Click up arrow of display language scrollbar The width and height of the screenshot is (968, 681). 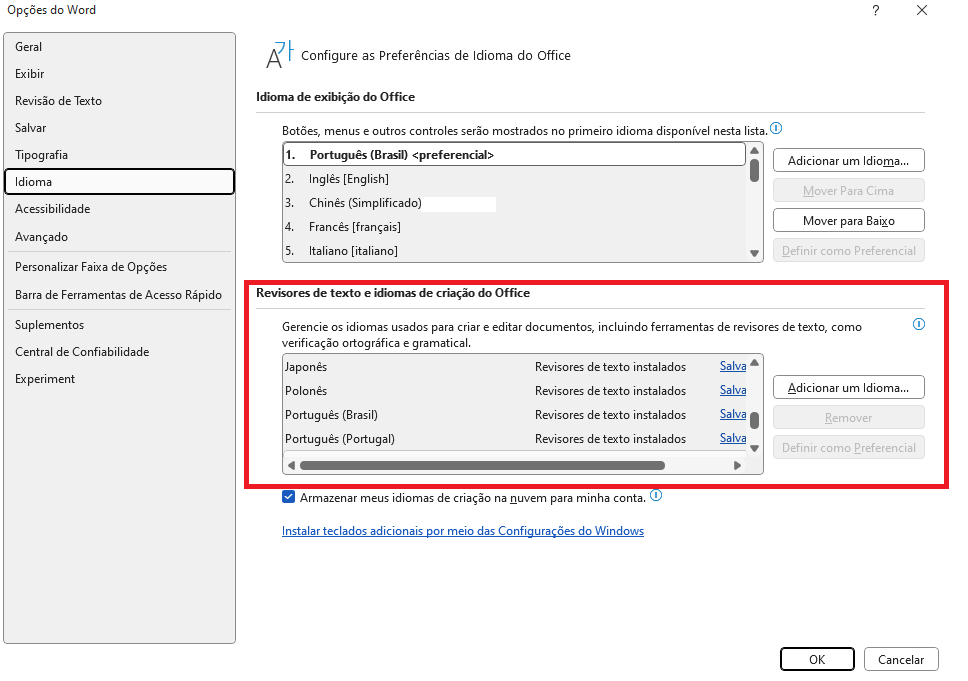click(754, 151)
